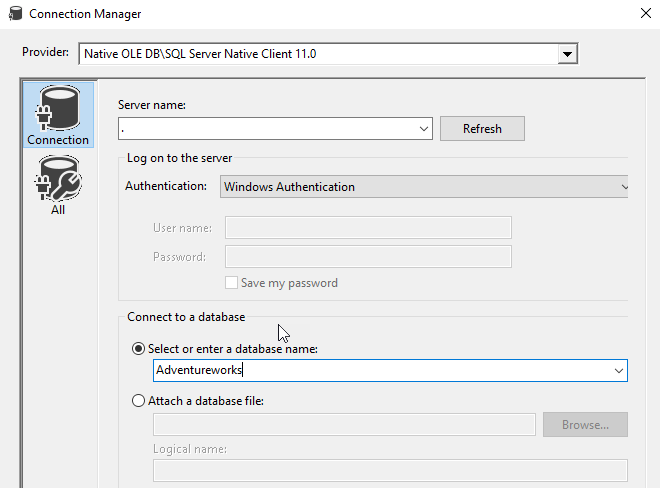Toggle the Save my password checkbox
660x488 pixels.
click(x=231, y=283)
